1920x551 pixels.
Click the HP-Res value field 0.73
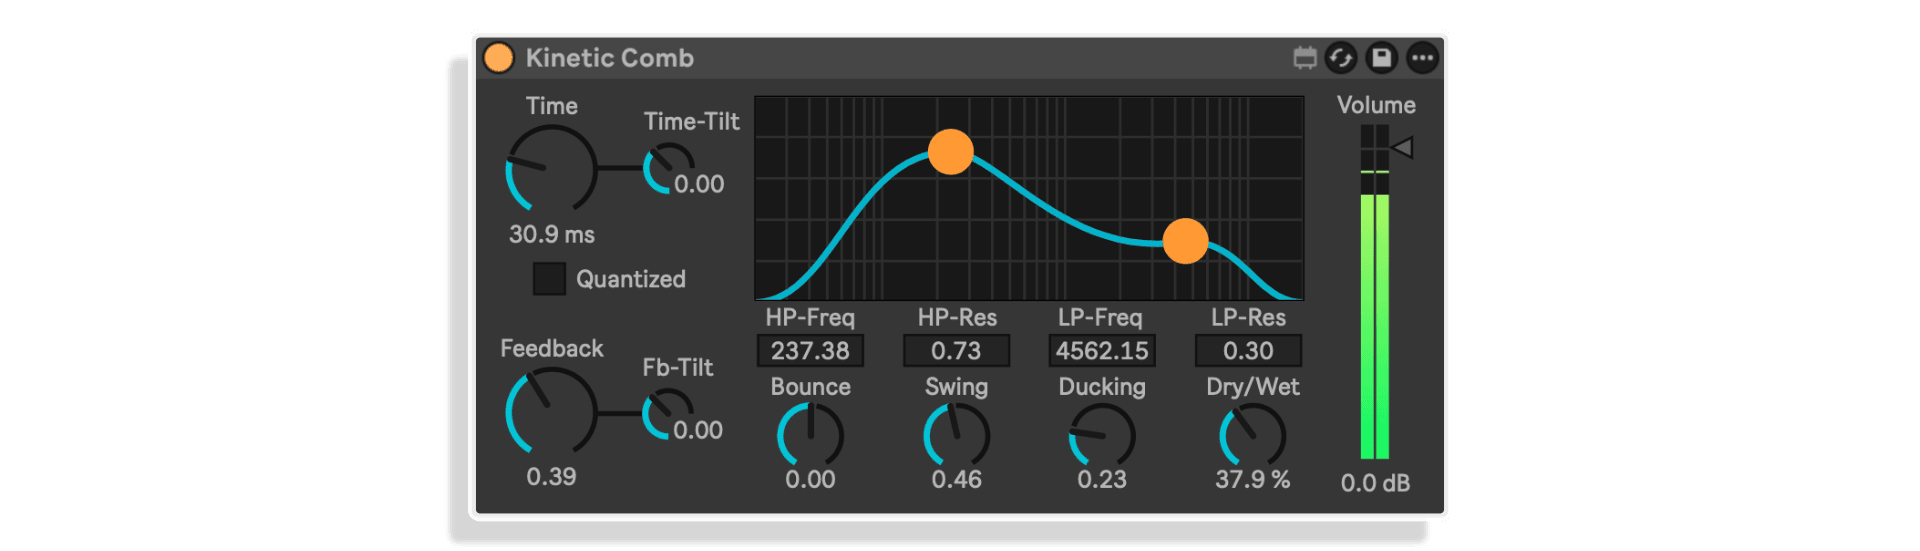click(956, 351)
